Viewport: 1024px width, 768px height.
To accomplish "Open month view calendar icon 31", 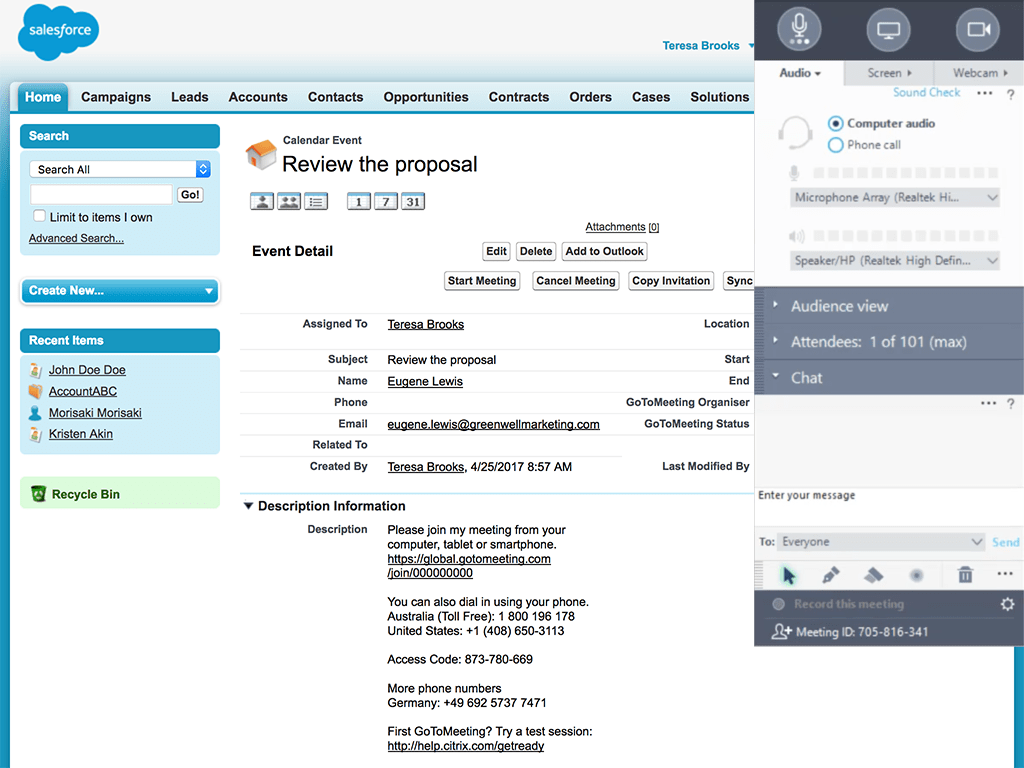I will click(413, 202).
